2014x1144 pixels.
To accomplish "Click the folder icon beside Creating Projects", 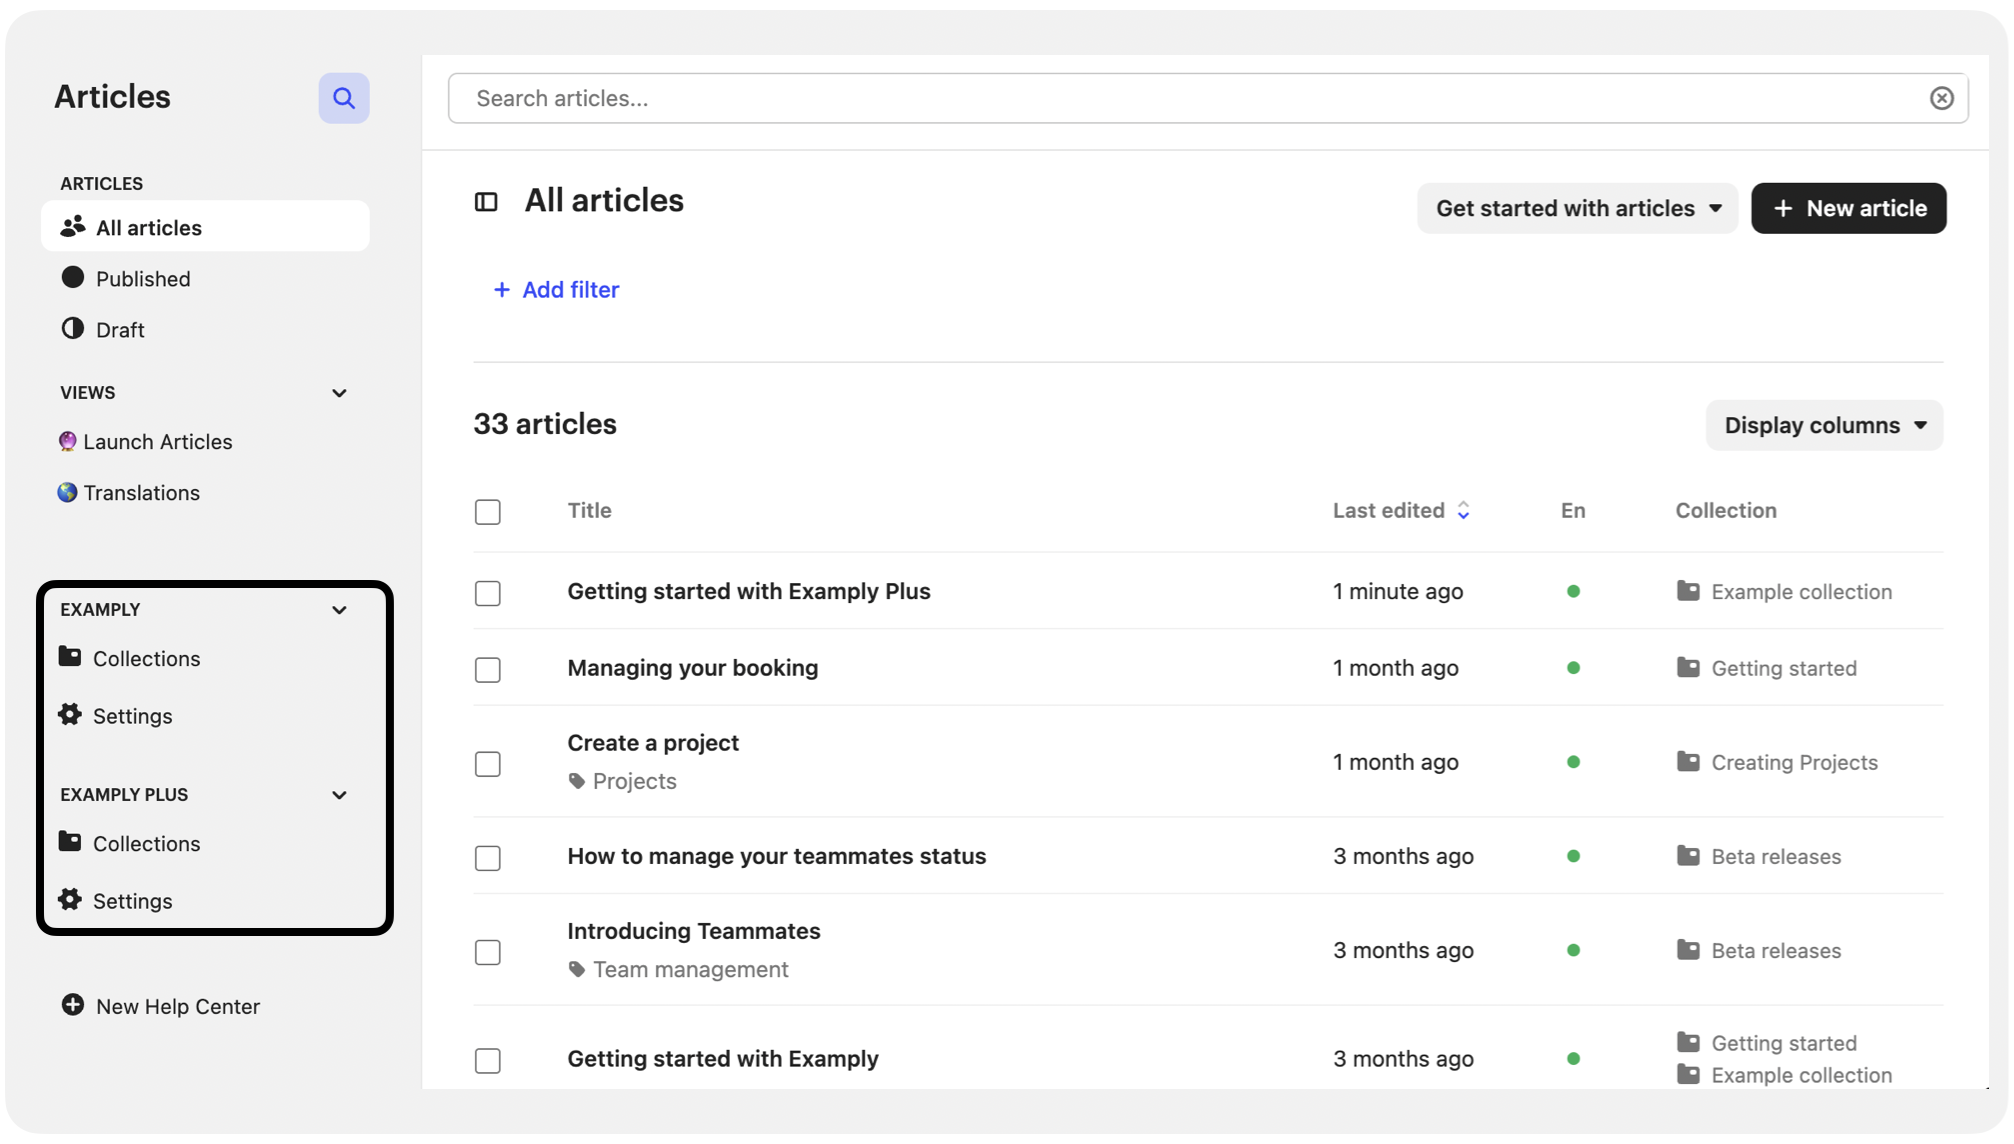I will (1688, 761).
